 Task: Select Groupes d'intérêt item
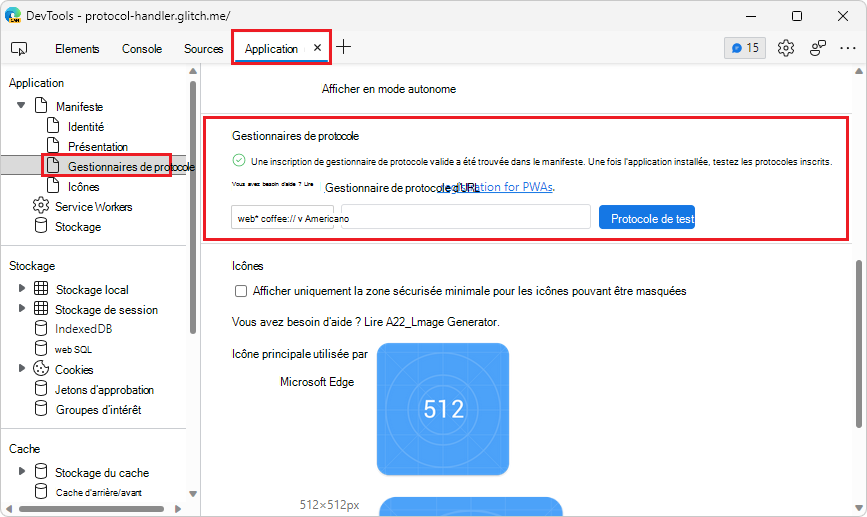98,410
